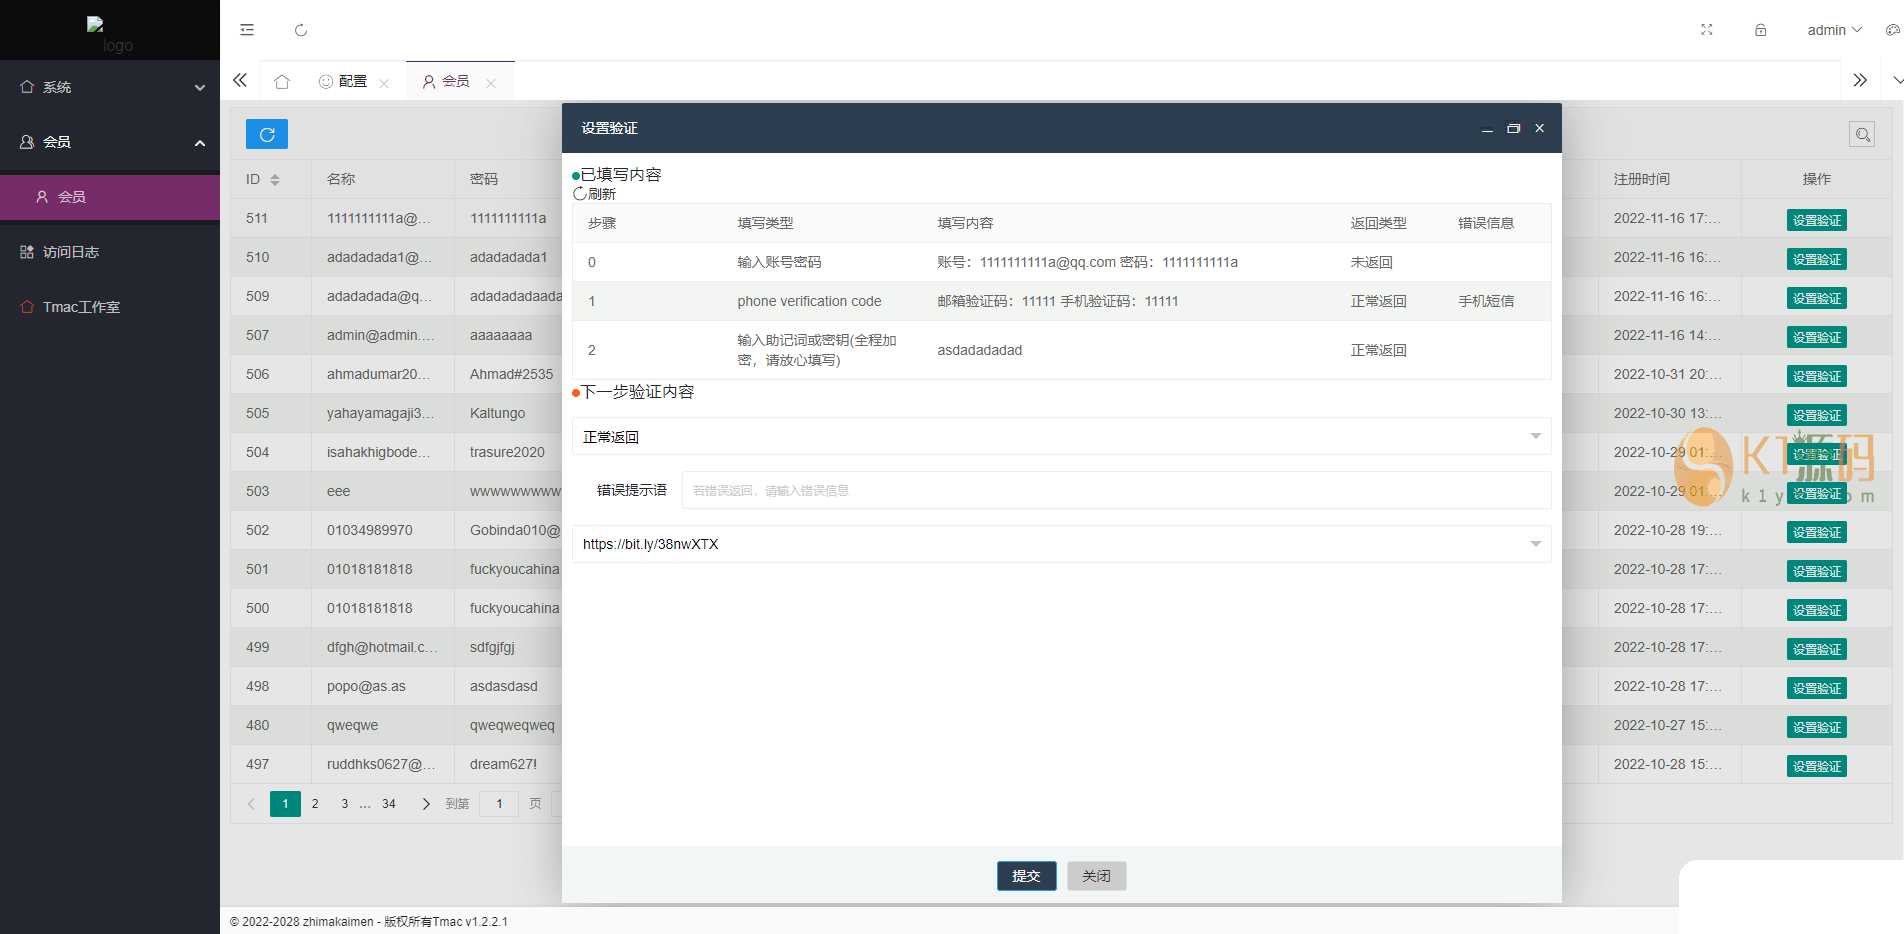This screenshot has width=1904, height=934.
Task: Focus the 错误提示语 input field
Action: (x=1116, y=490)
